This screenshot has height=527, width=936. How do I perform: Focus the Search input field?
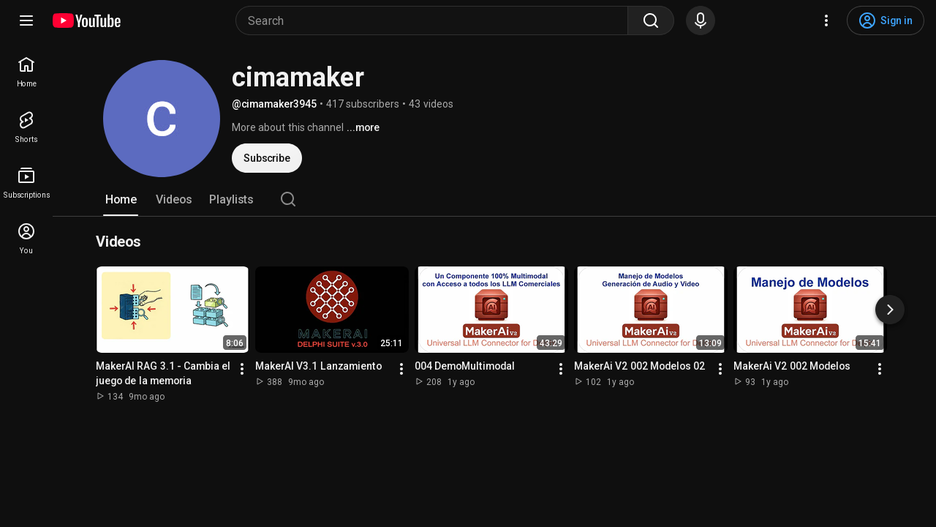click(432, 21)
